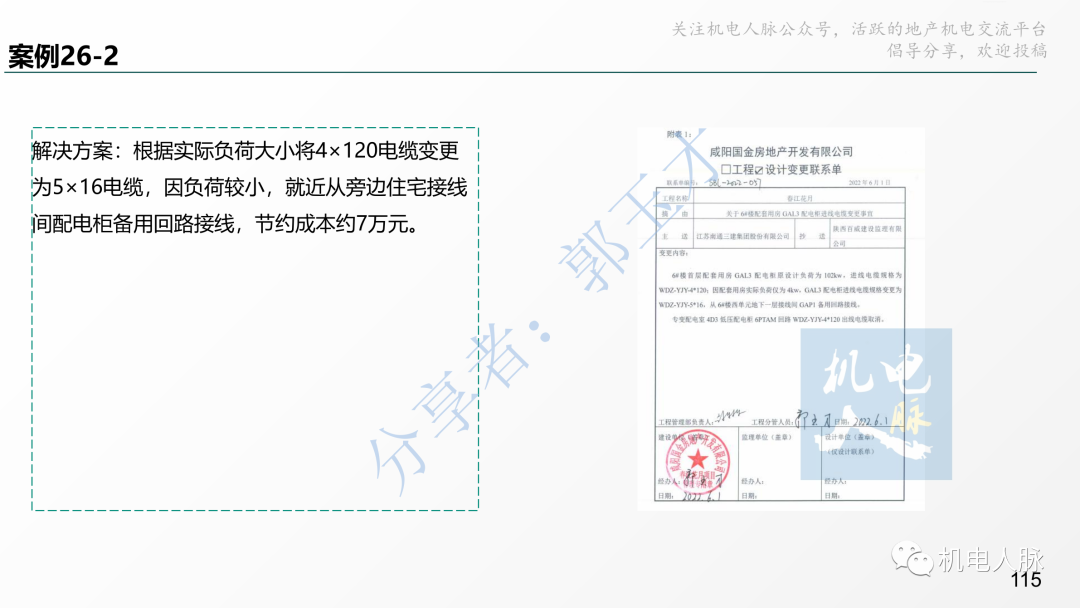Select the text line starting 间配电柜备用回路
Screen dimensions: 1080x608
click(x=226, y=224)
